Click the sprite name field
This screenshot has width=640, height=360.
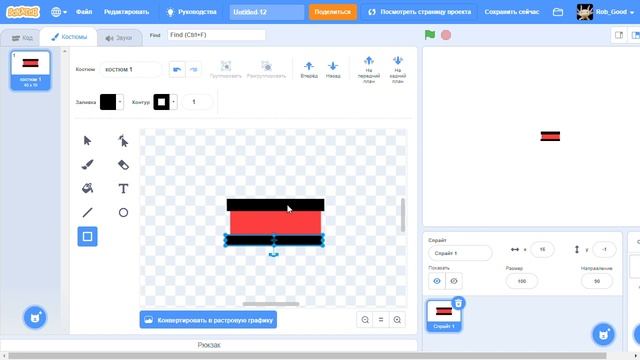click(x=460, y=253)
